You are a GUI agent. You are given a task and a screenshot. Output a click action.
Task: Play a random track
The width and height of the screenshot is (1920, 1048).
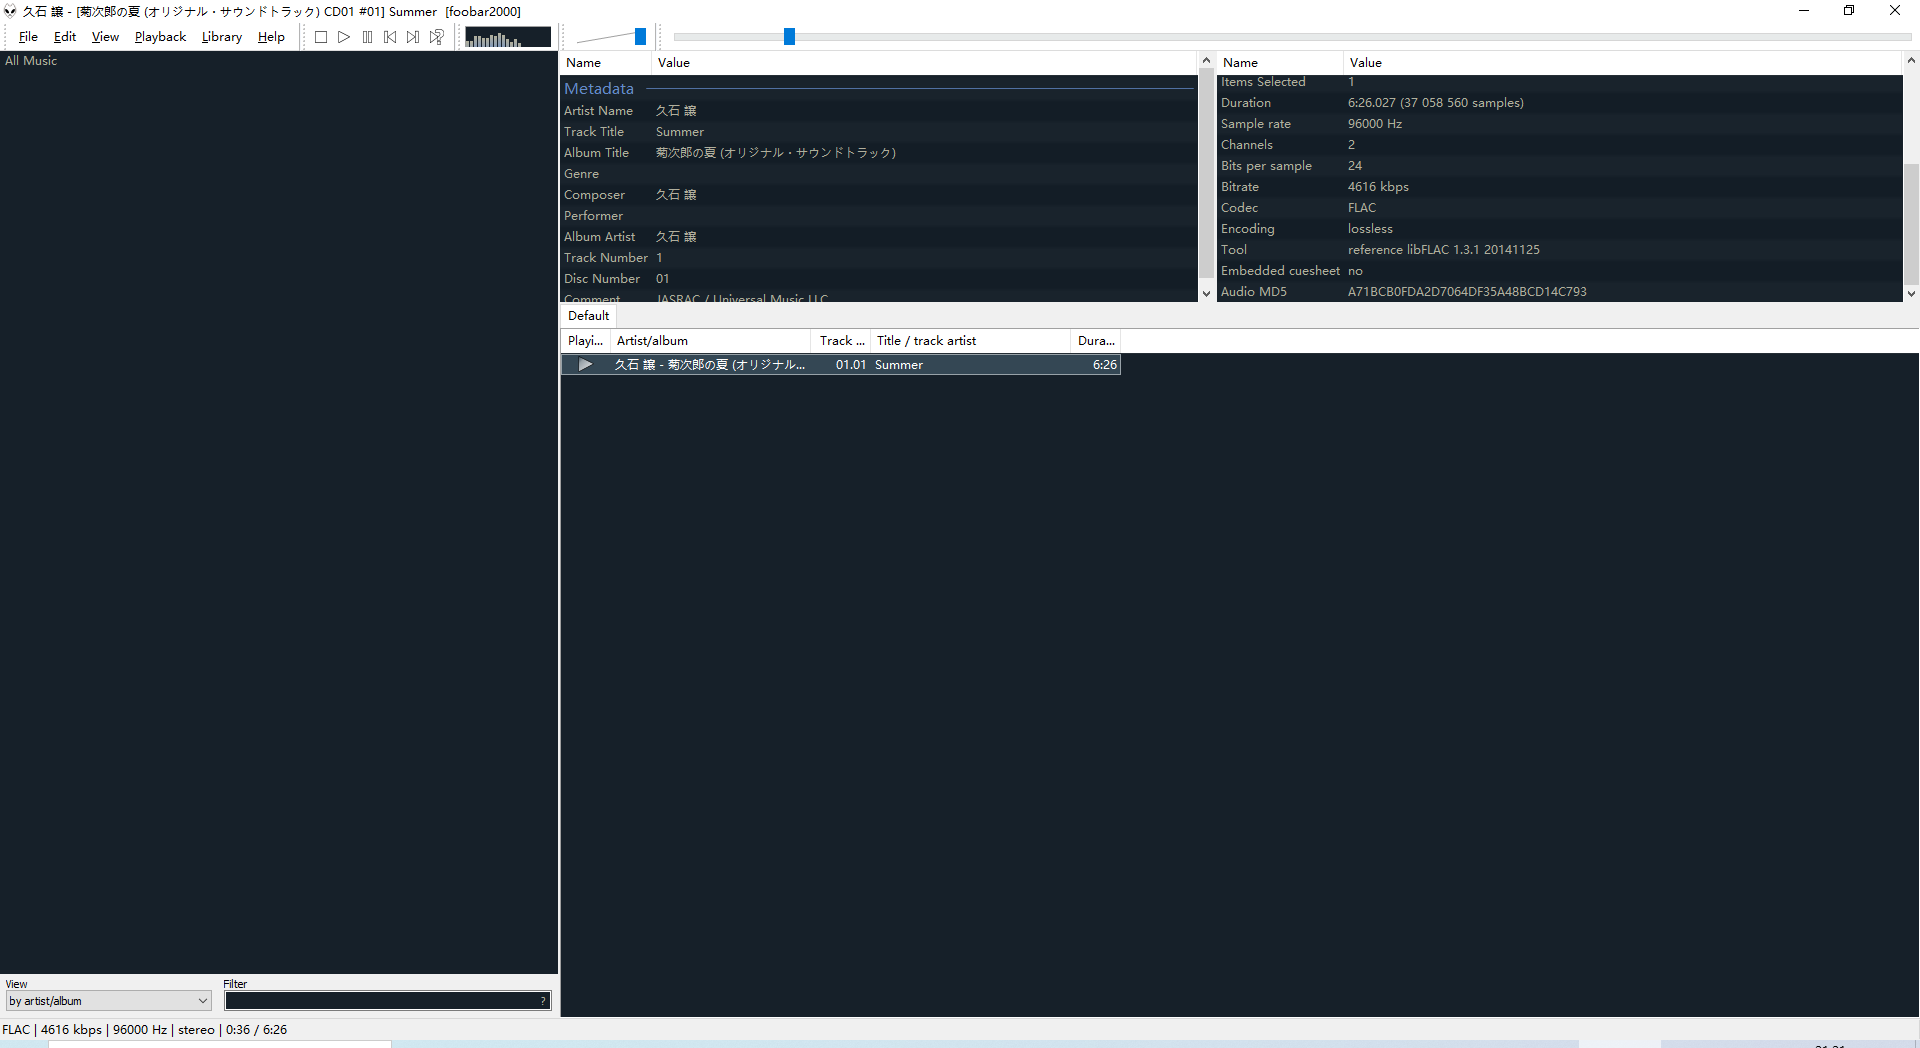click(437, 37)
